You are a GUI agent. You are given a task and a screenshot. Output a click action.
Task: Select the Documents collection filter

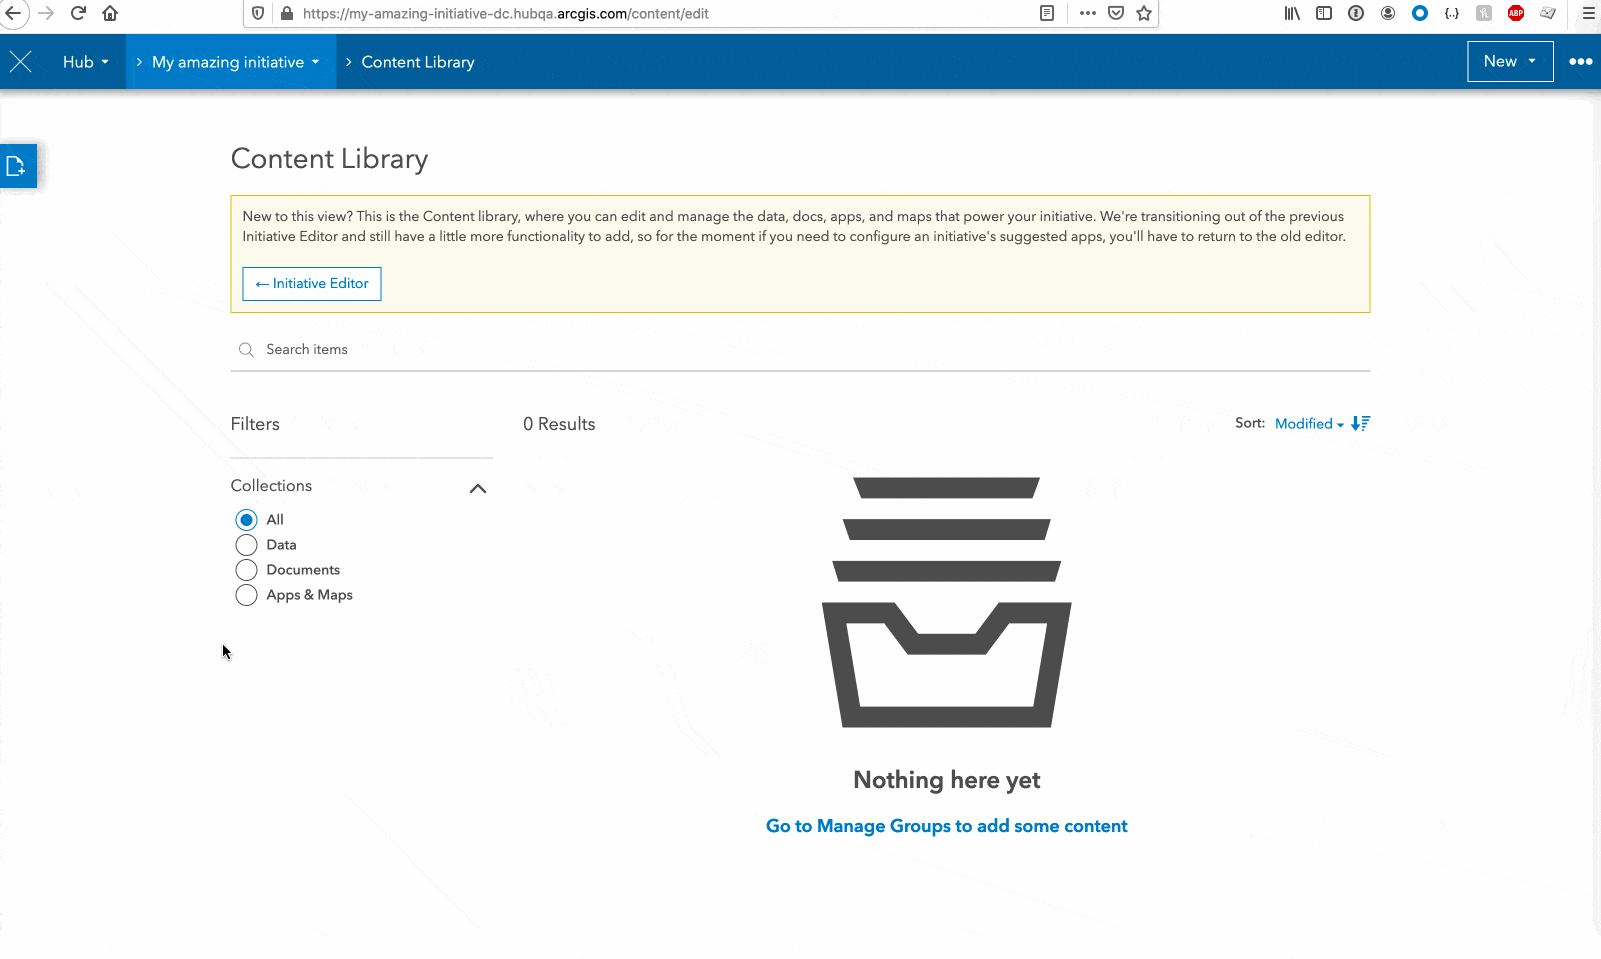(x=246, y=569)
